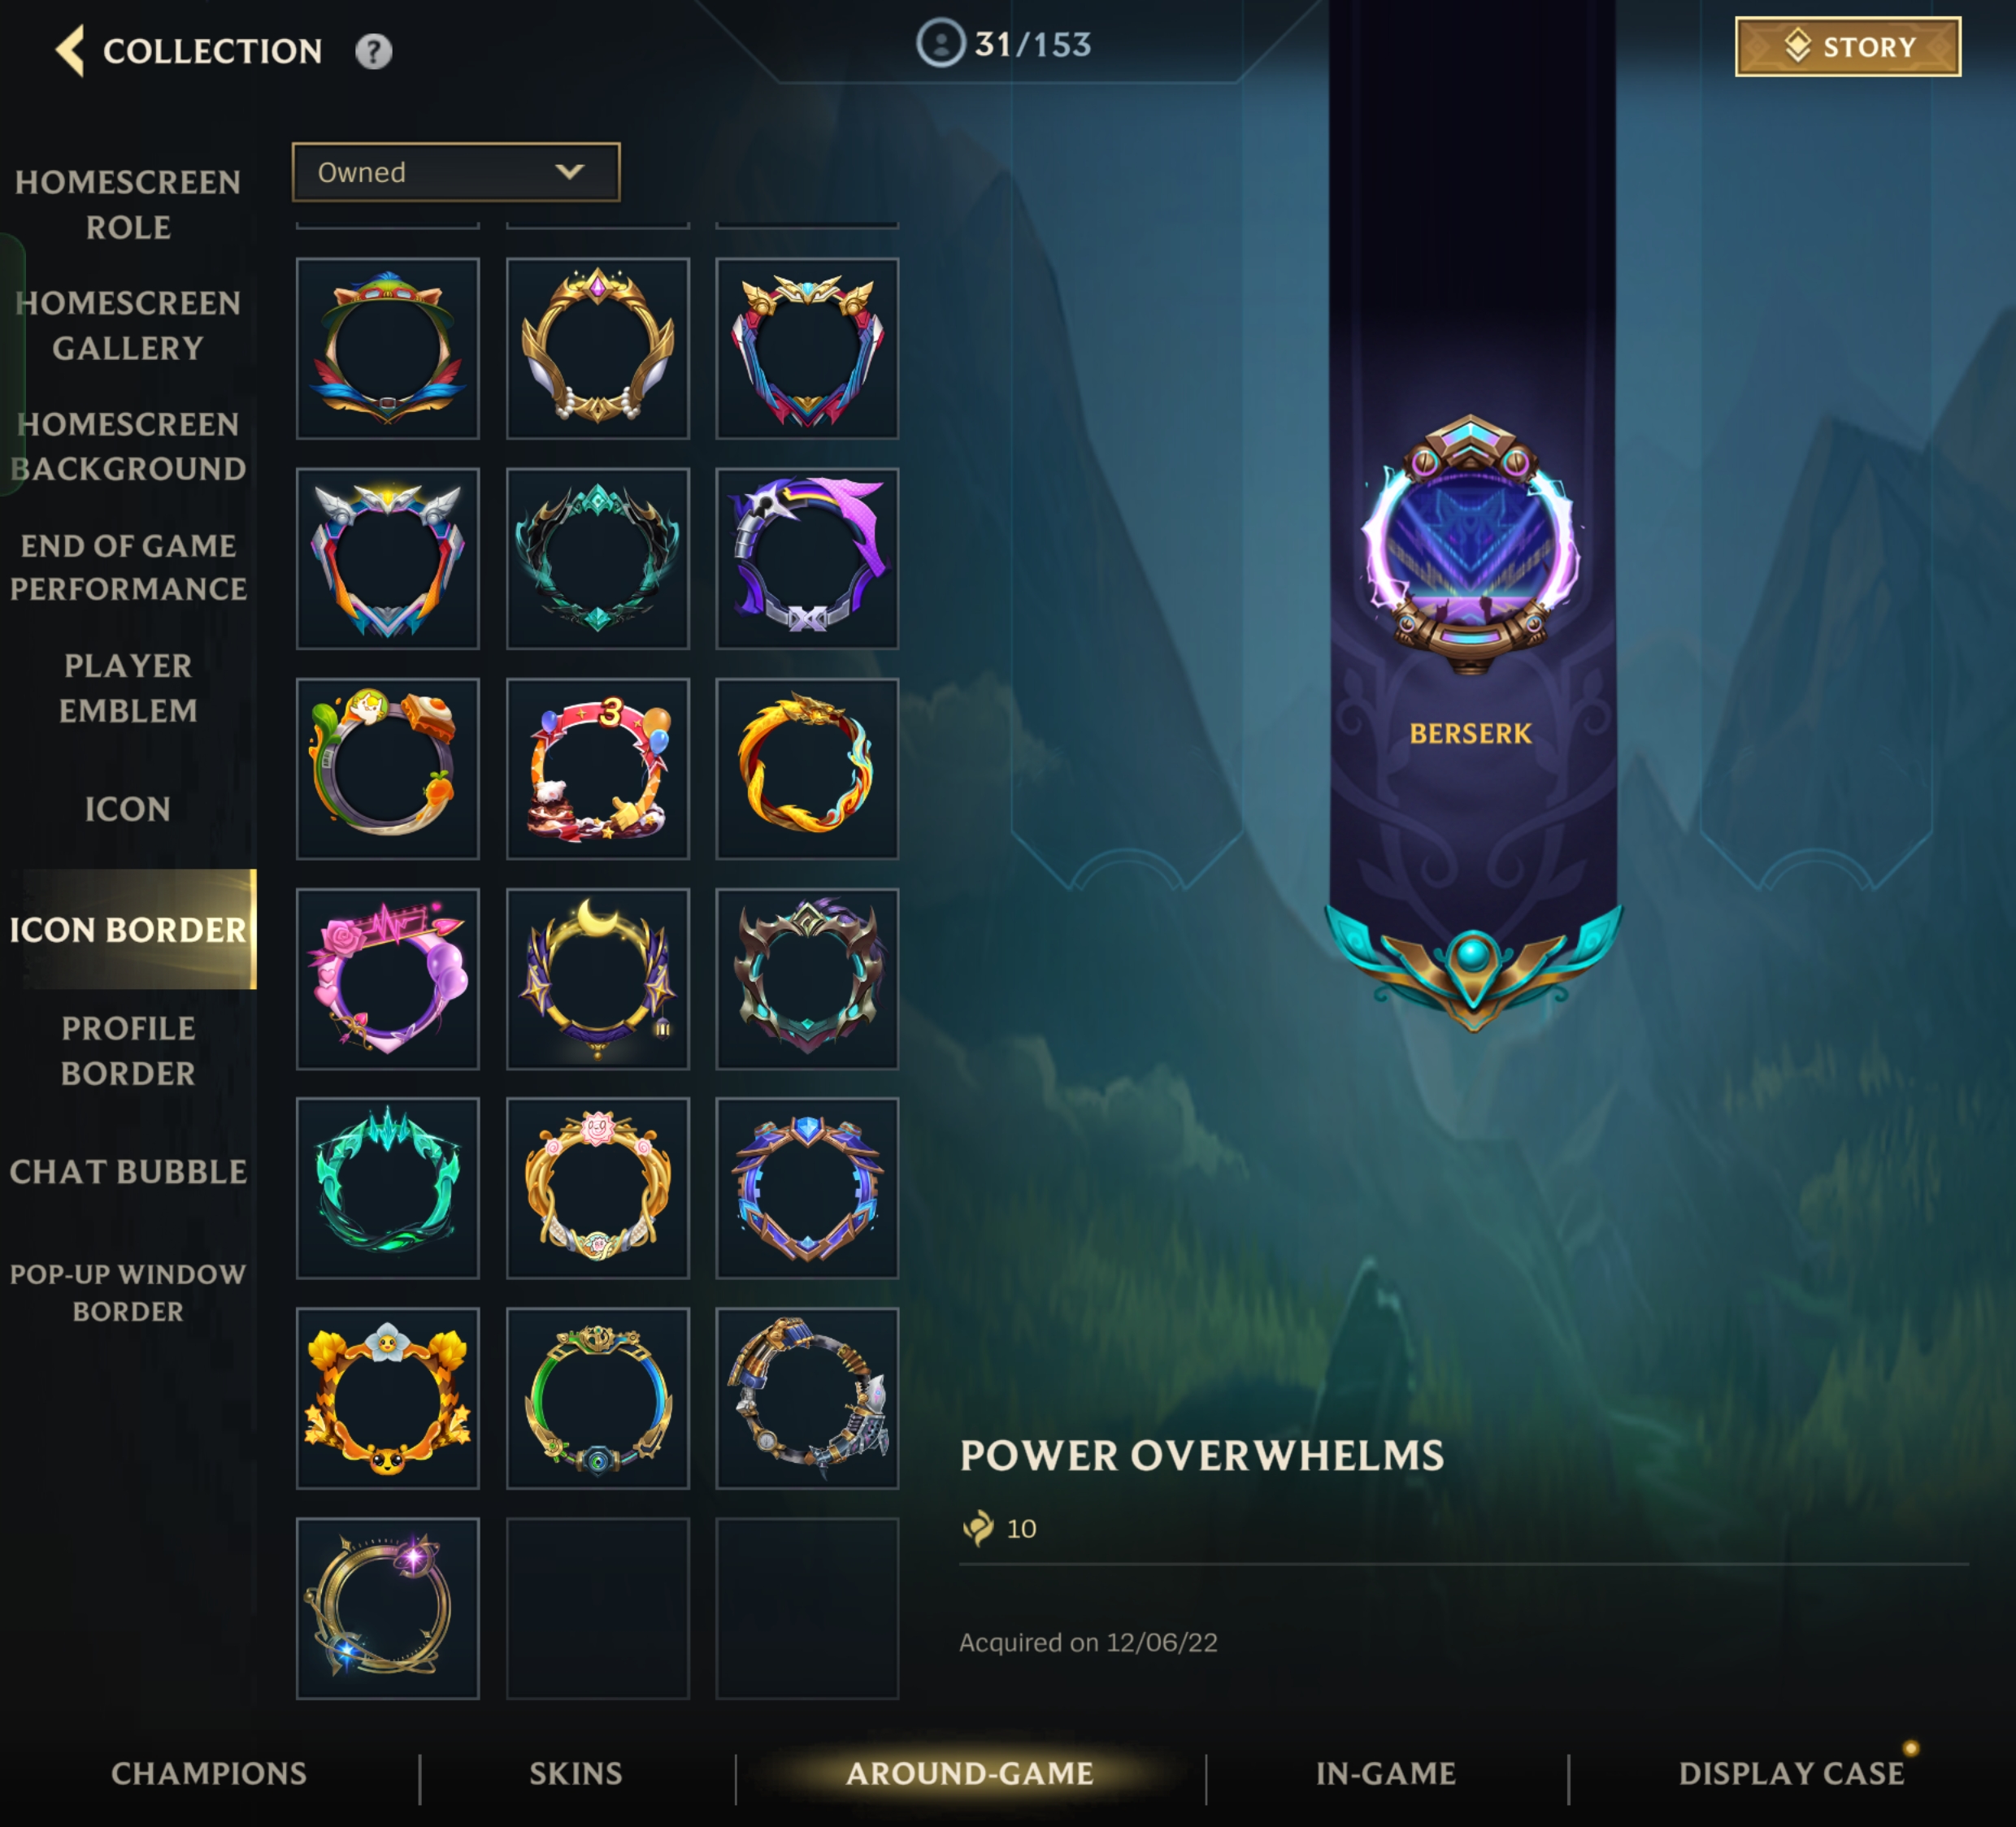Click the Story button
2016x1827 pixels.
tap(1848, 47)
